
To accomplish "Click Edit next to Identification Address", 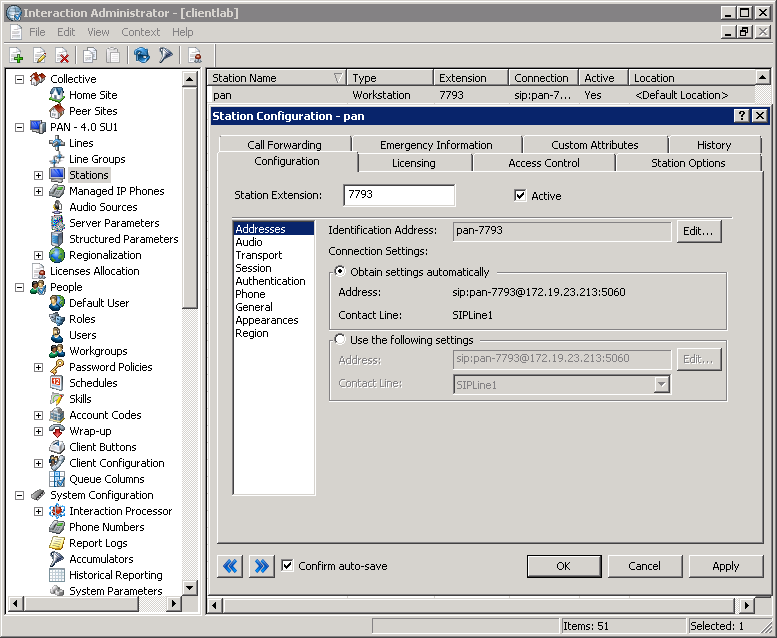I will (699, 231).
